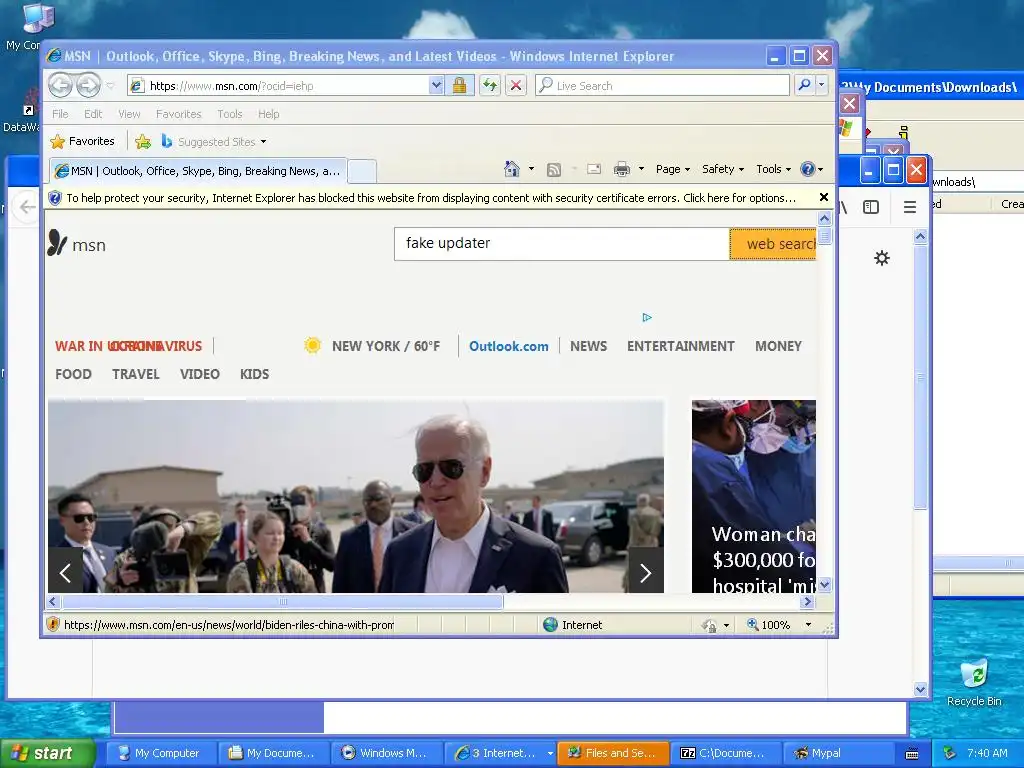Viewport: 1024px width, 768px height.
Task: Expand the Print options dropdown arrow
Action: (x=641, y=169)
